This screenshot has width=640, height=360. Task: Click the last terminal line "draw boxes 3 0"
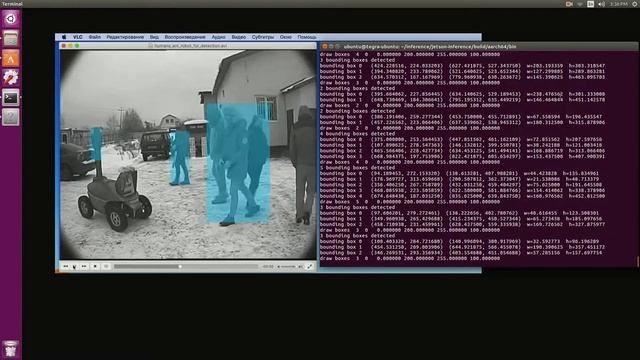click(410, 258)
